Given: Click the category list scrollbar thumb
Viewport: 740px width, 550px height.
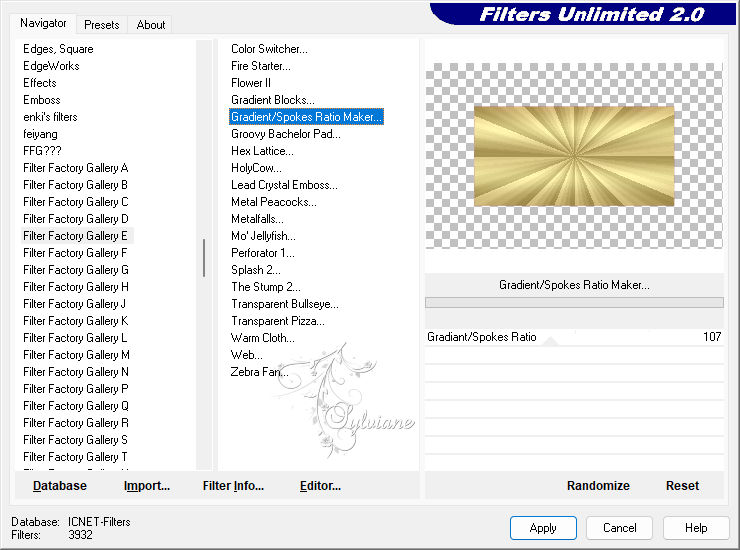Looking at the screenshot, I should click(204, 258).
